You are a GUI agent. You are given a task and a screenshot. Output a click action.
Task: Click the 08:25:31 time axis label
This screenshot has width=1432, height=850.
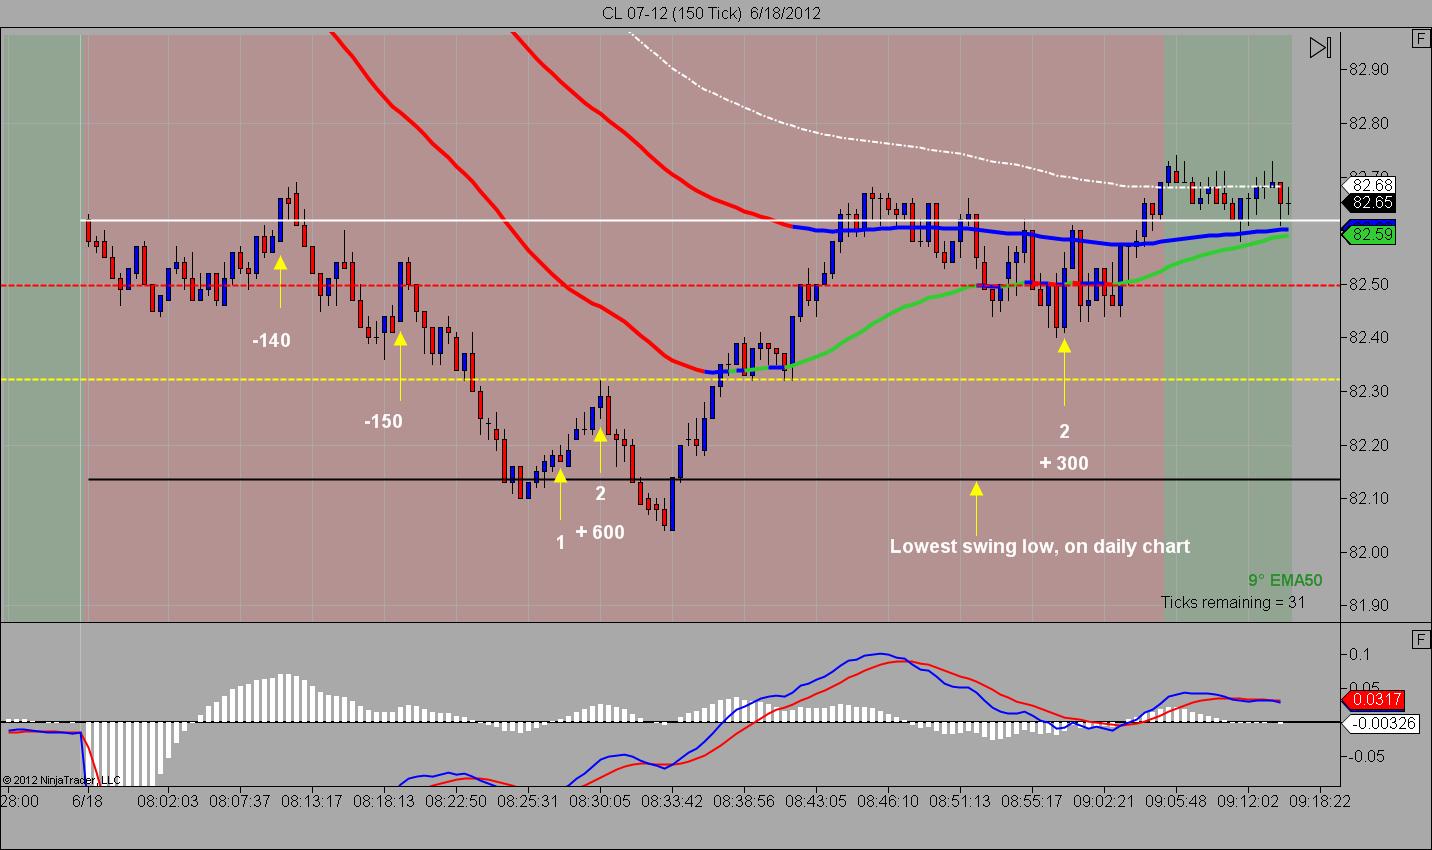528,801
